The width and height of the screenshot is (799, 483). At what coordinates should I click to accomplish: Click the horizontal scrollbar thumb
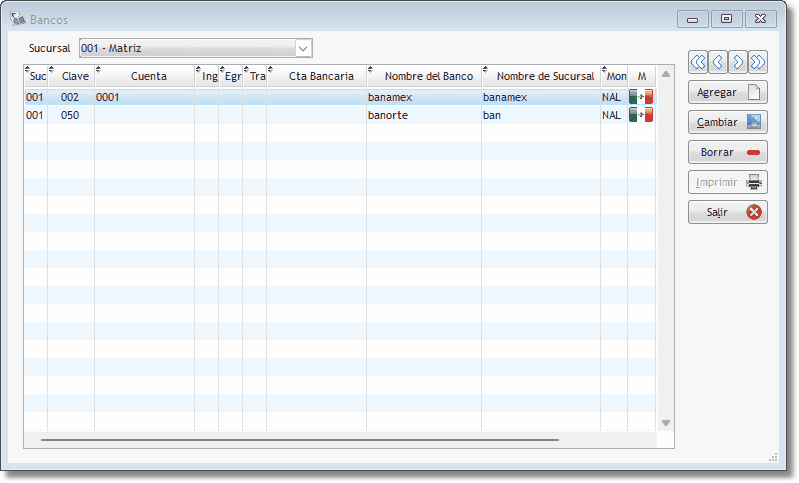tap(300, 440)
